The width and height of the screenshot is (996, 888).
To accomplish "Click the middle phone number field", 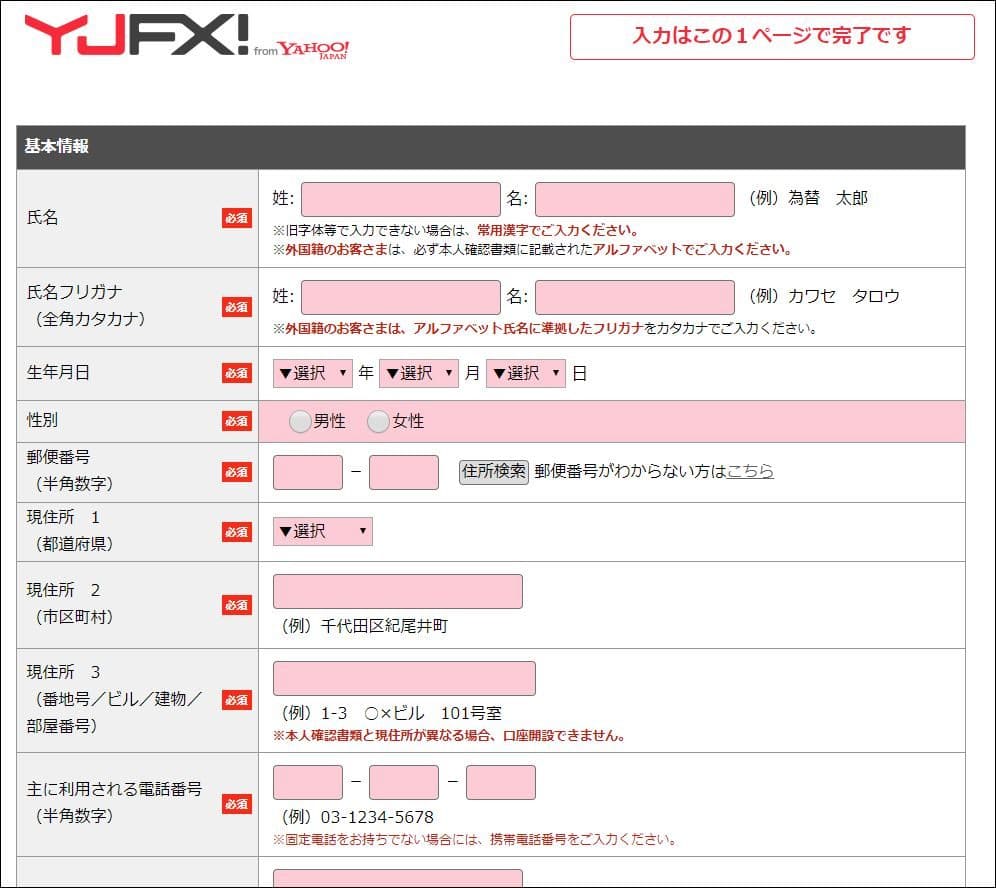I will pyautogui.click(x=403, y=783).
